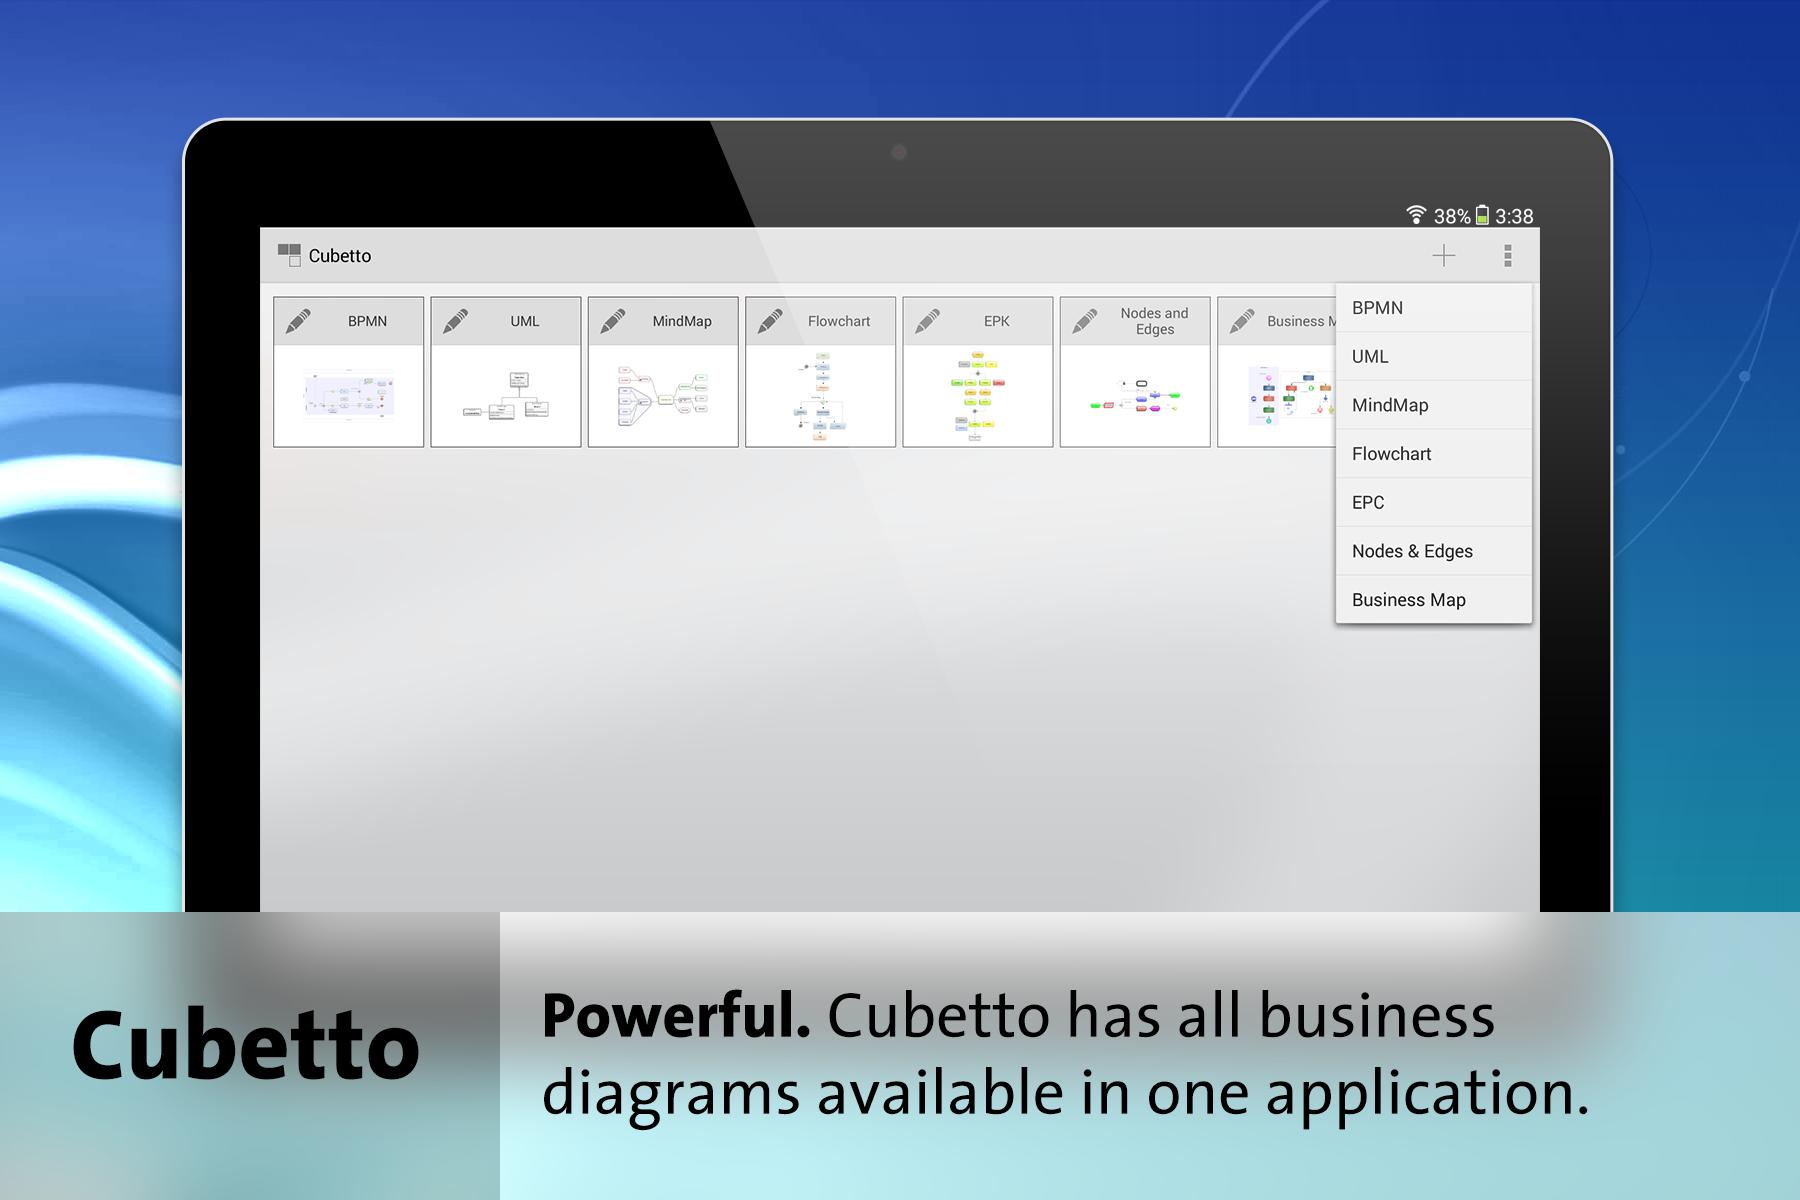
Task: Click pencil icon on Nodes and Edges card
Action: (1085, 321)
